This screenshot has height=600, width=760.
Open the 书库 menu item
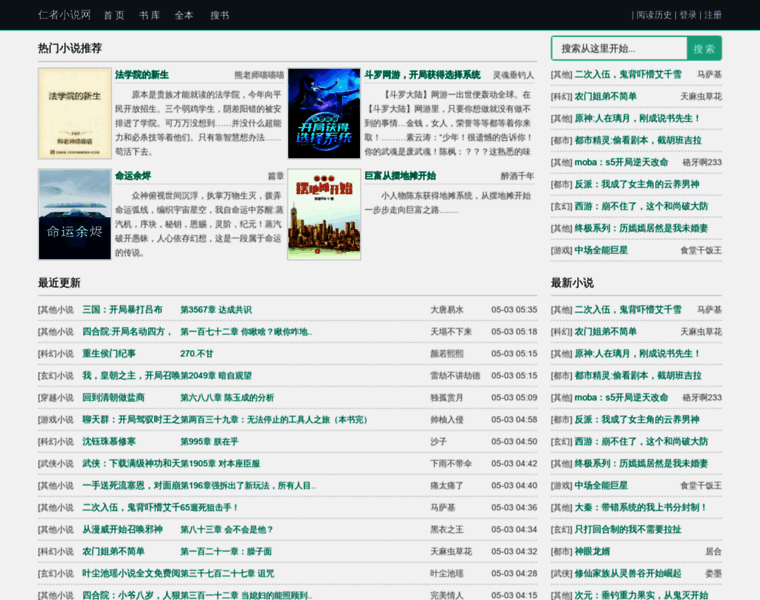(149, 15)
